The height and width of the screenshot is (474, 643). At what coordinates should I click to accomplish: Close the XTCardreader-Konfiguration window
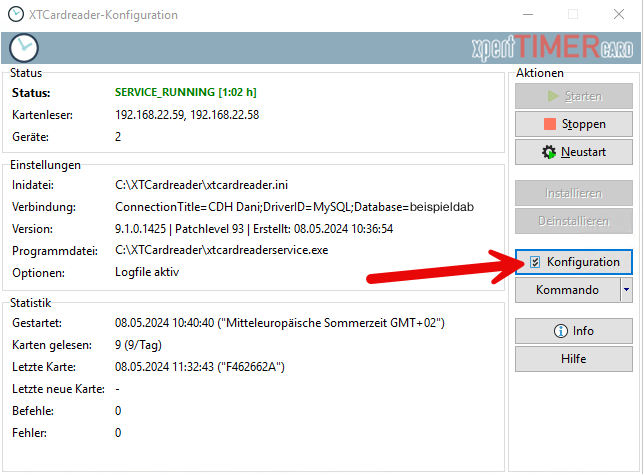click(x=620, y=15)
